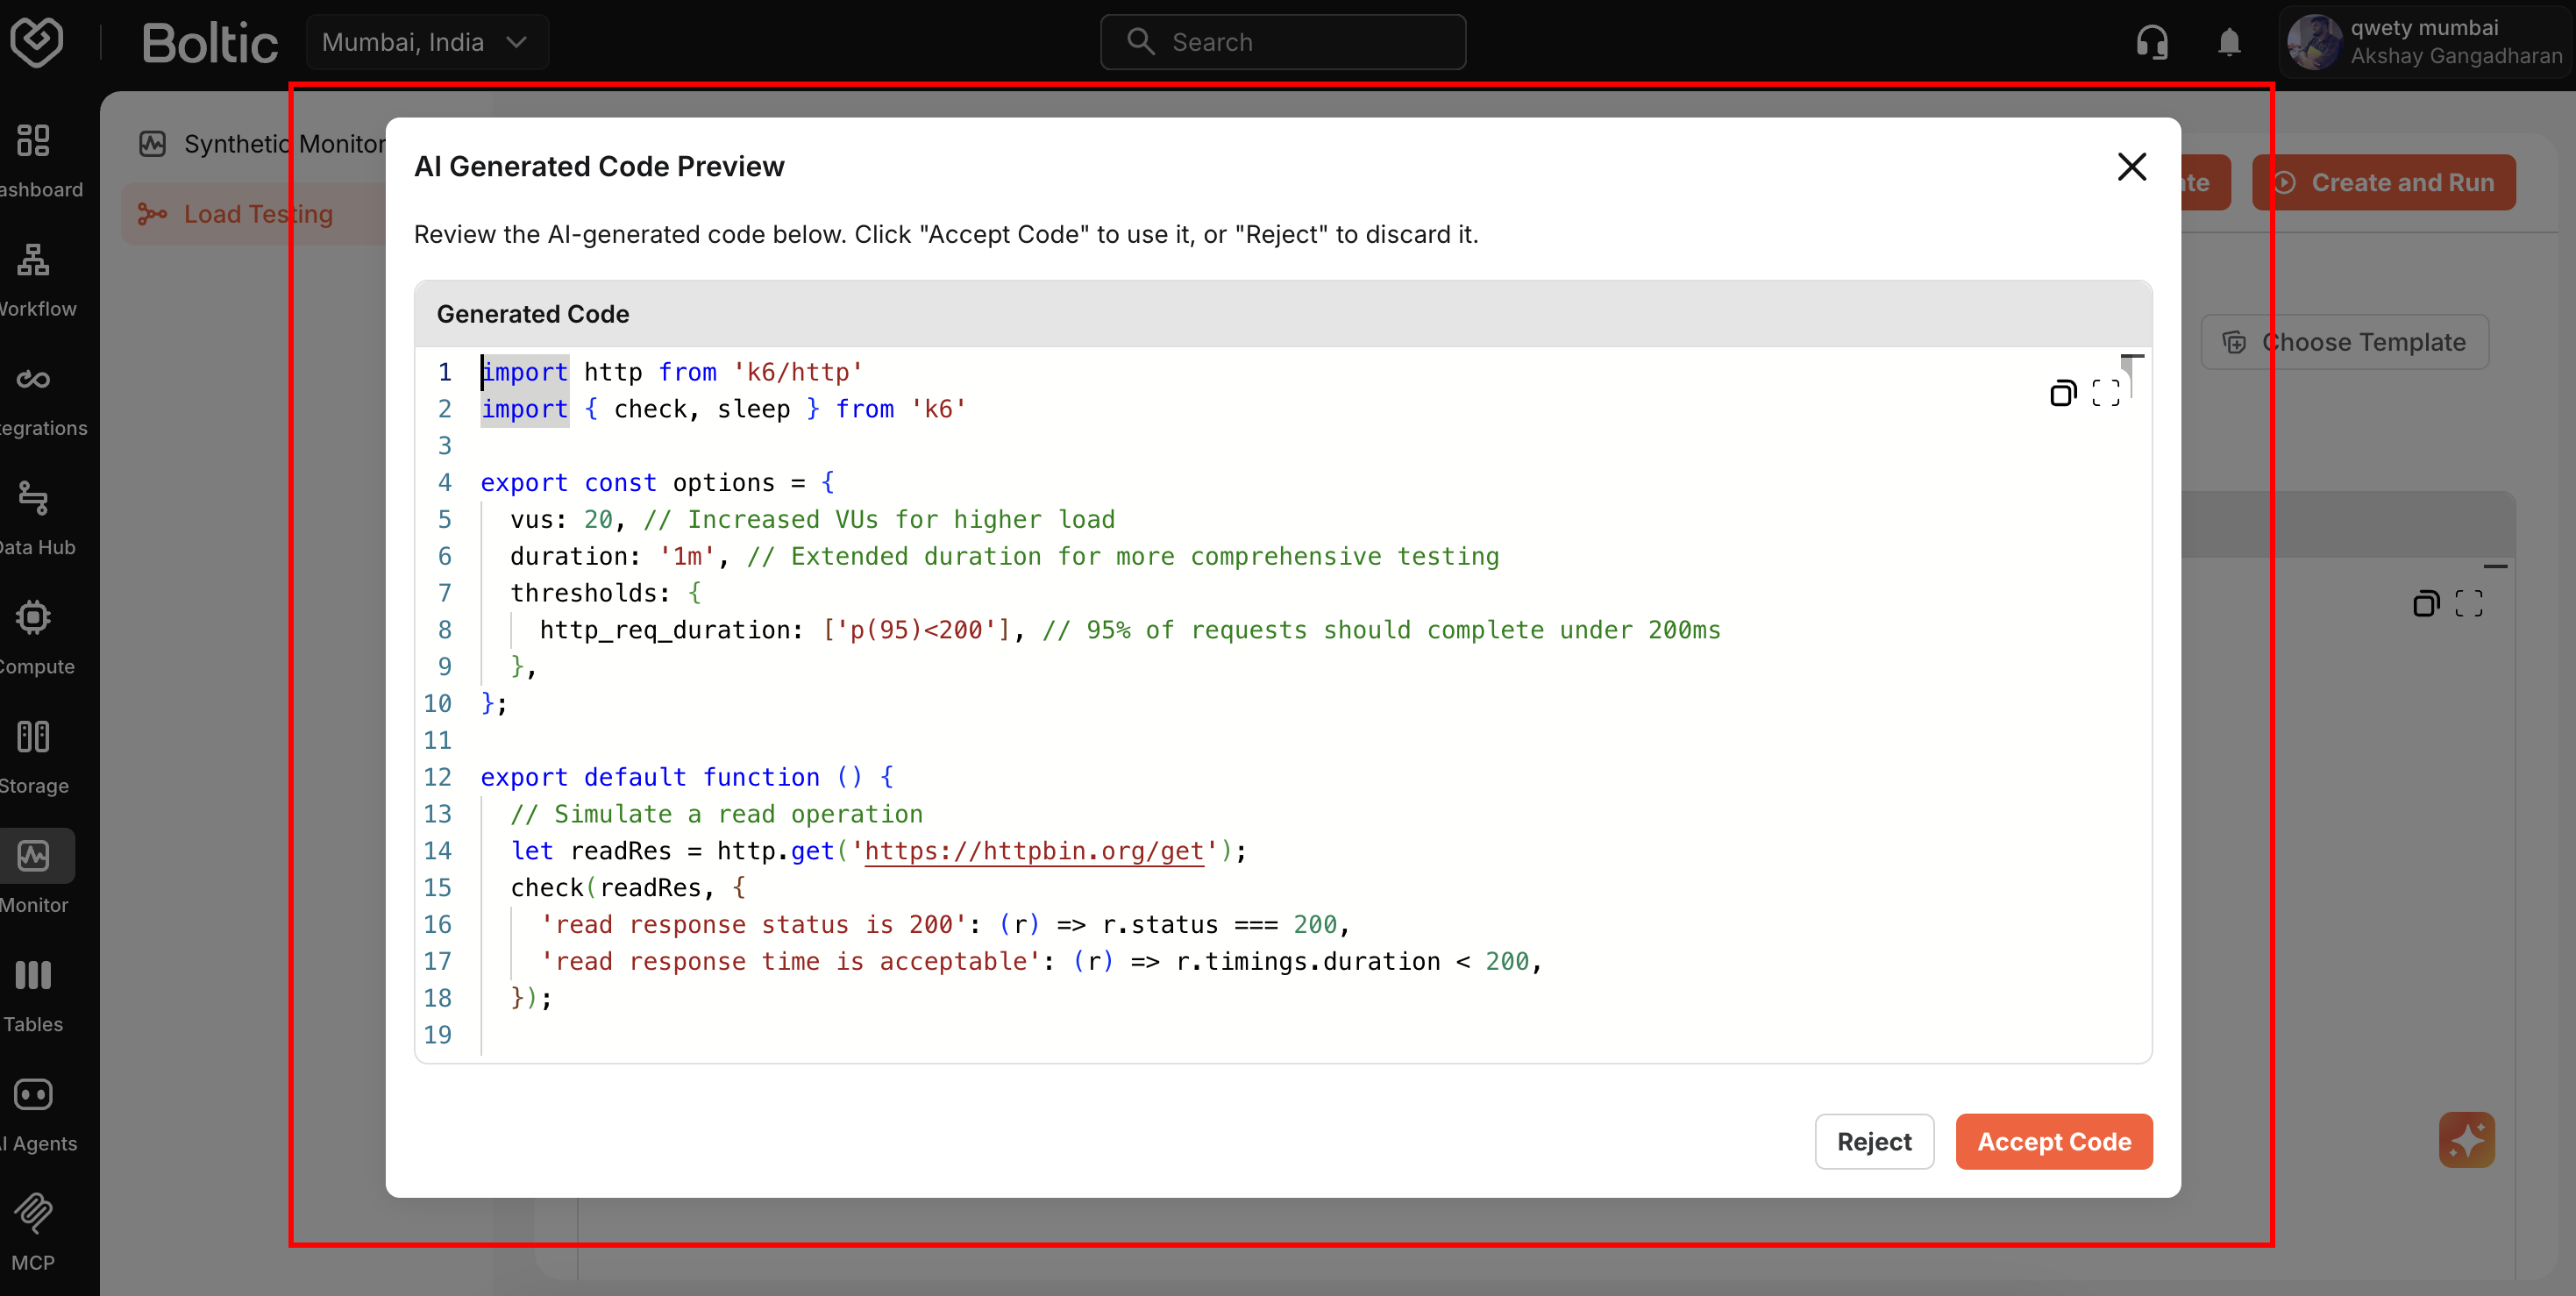The image size is (2576, 1296).
Task: Switch to the Load Testing tab
Action: point(258,214)
